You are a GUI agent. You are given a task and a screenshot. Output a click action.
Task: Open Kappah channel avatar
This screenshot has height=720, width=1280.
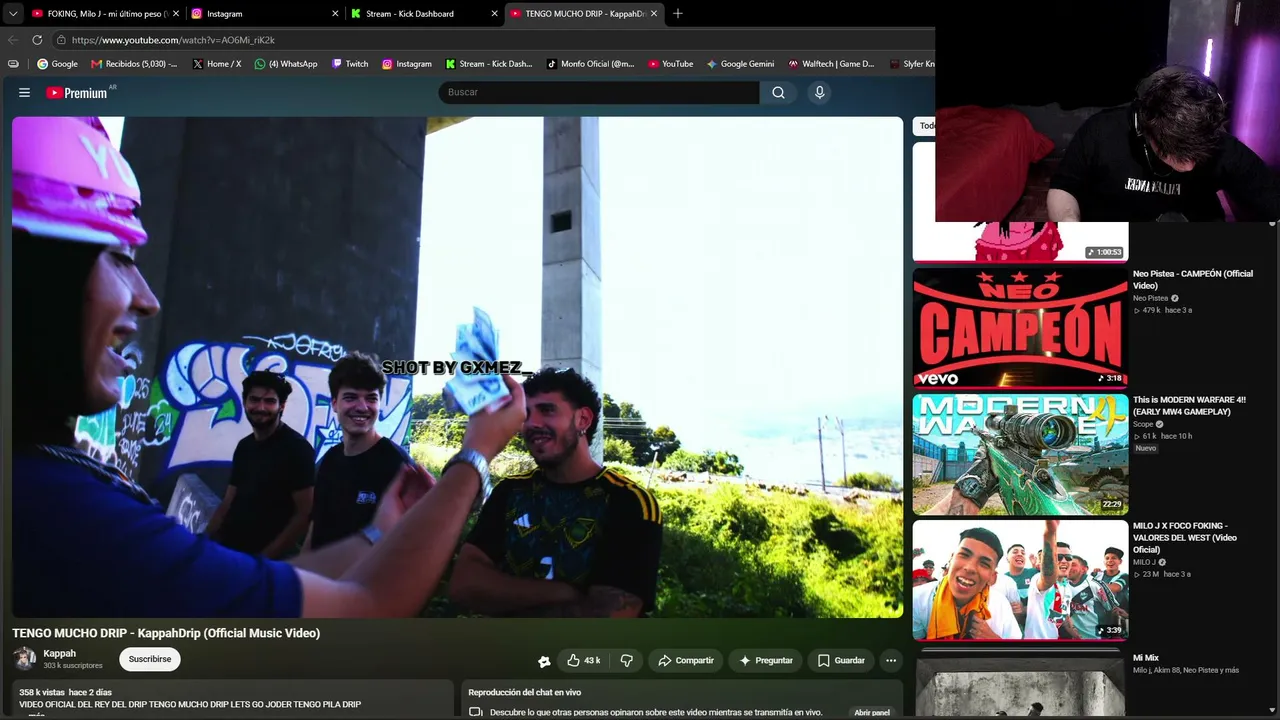pyautogui.click(x=24, y=658)
